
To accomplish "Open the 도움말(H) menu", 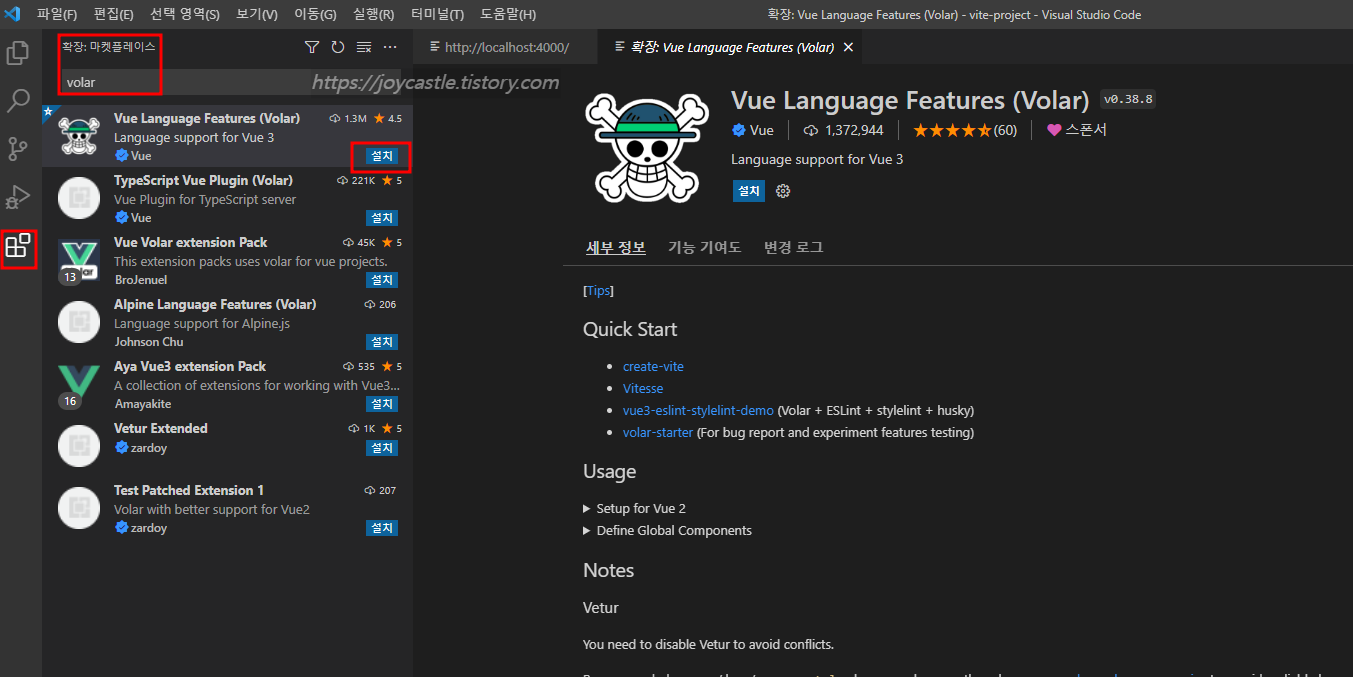I will click(x=508, y=14).
